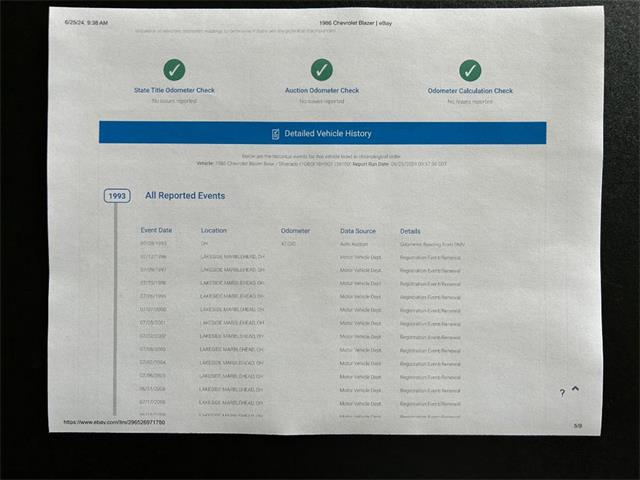Image resolution: width=640 pixels, height=480 pixels.
Task: Click the 1986 Chevrolet Blazer | eBay page title
Action: coord(356,23)
